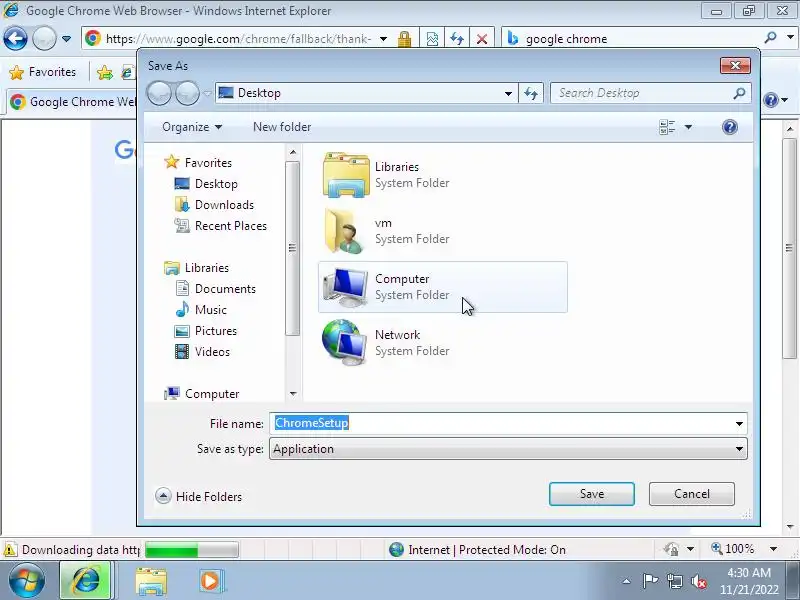Viewport: 800px width, 600px height.
Task: Open the Windows Start menu
Action: pos(26,581)
